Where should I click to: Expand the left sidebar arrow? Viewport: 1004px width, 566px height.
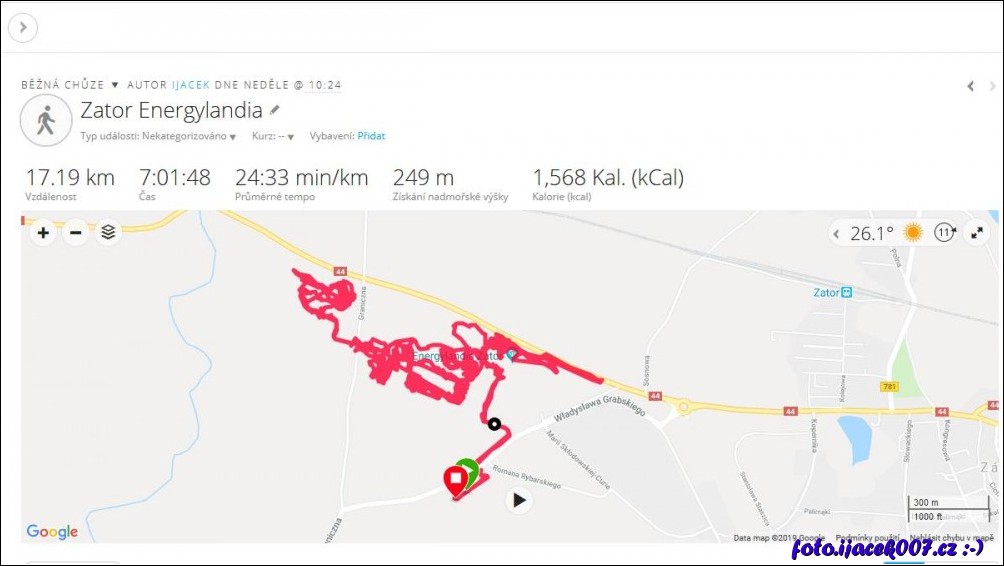click(x=22, y=27)
